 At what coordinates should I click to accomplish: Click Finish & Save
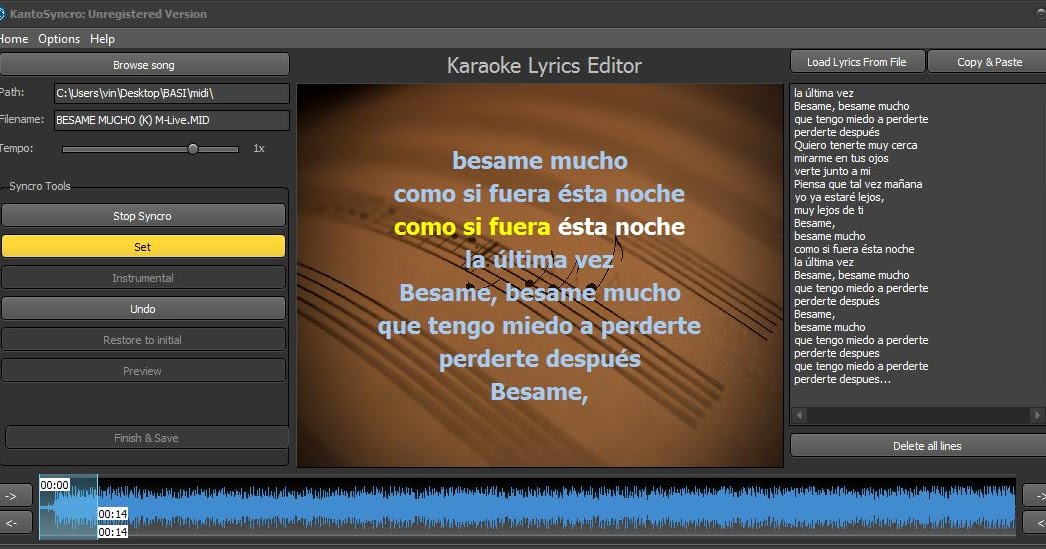point(146,438)
